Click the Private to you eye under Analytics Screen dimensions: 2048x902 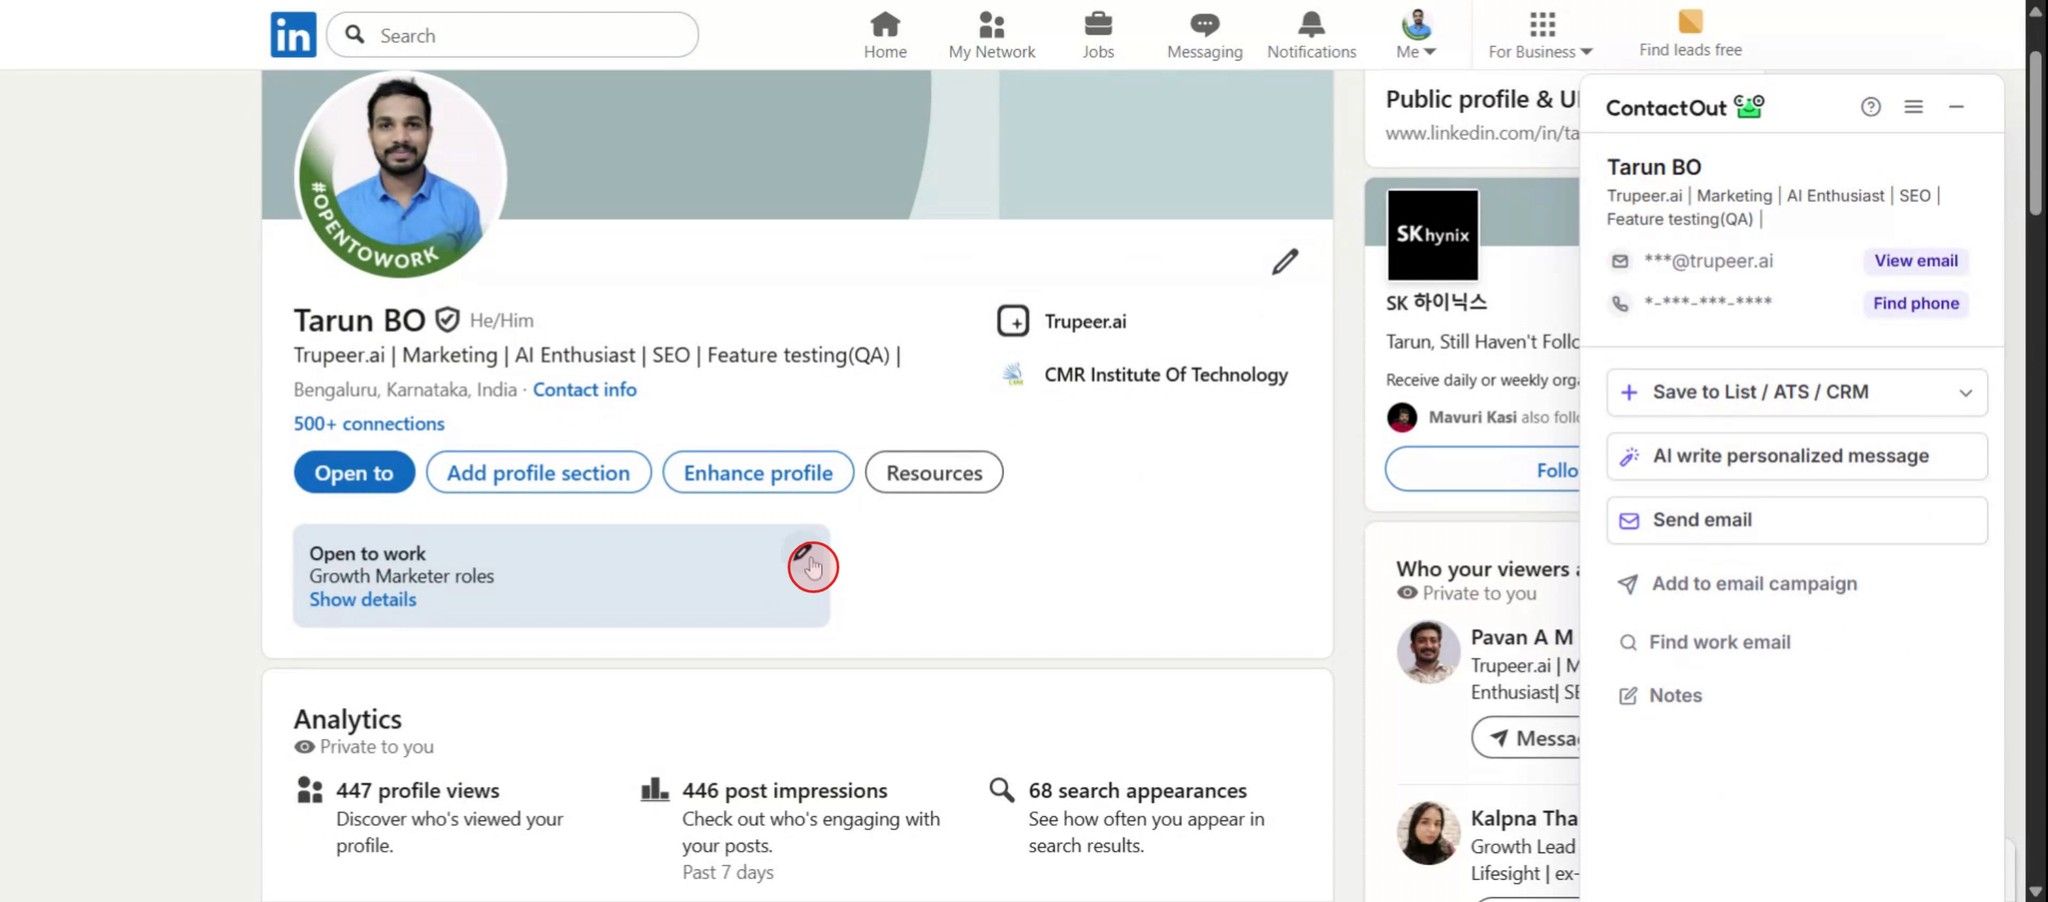point(305,747)
